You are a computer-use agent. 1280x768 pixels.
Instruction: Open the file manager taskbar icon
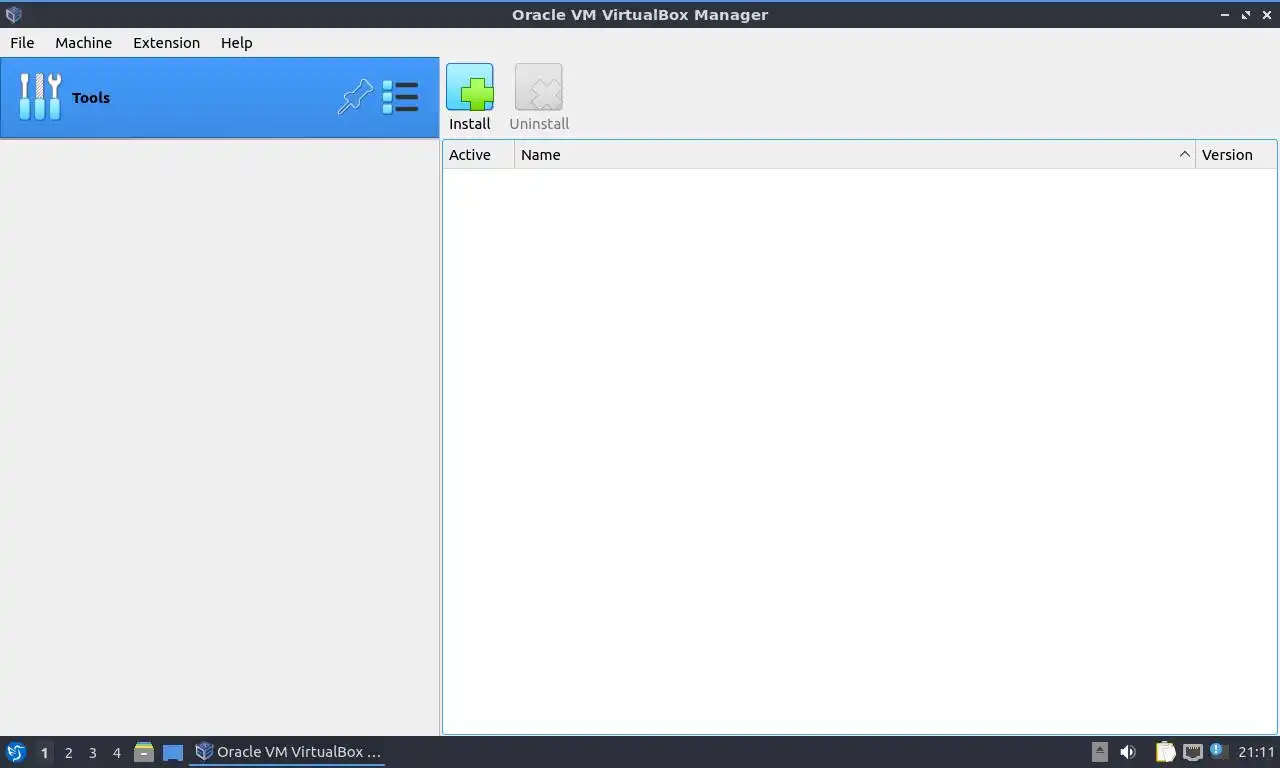[x=144, y=752]
